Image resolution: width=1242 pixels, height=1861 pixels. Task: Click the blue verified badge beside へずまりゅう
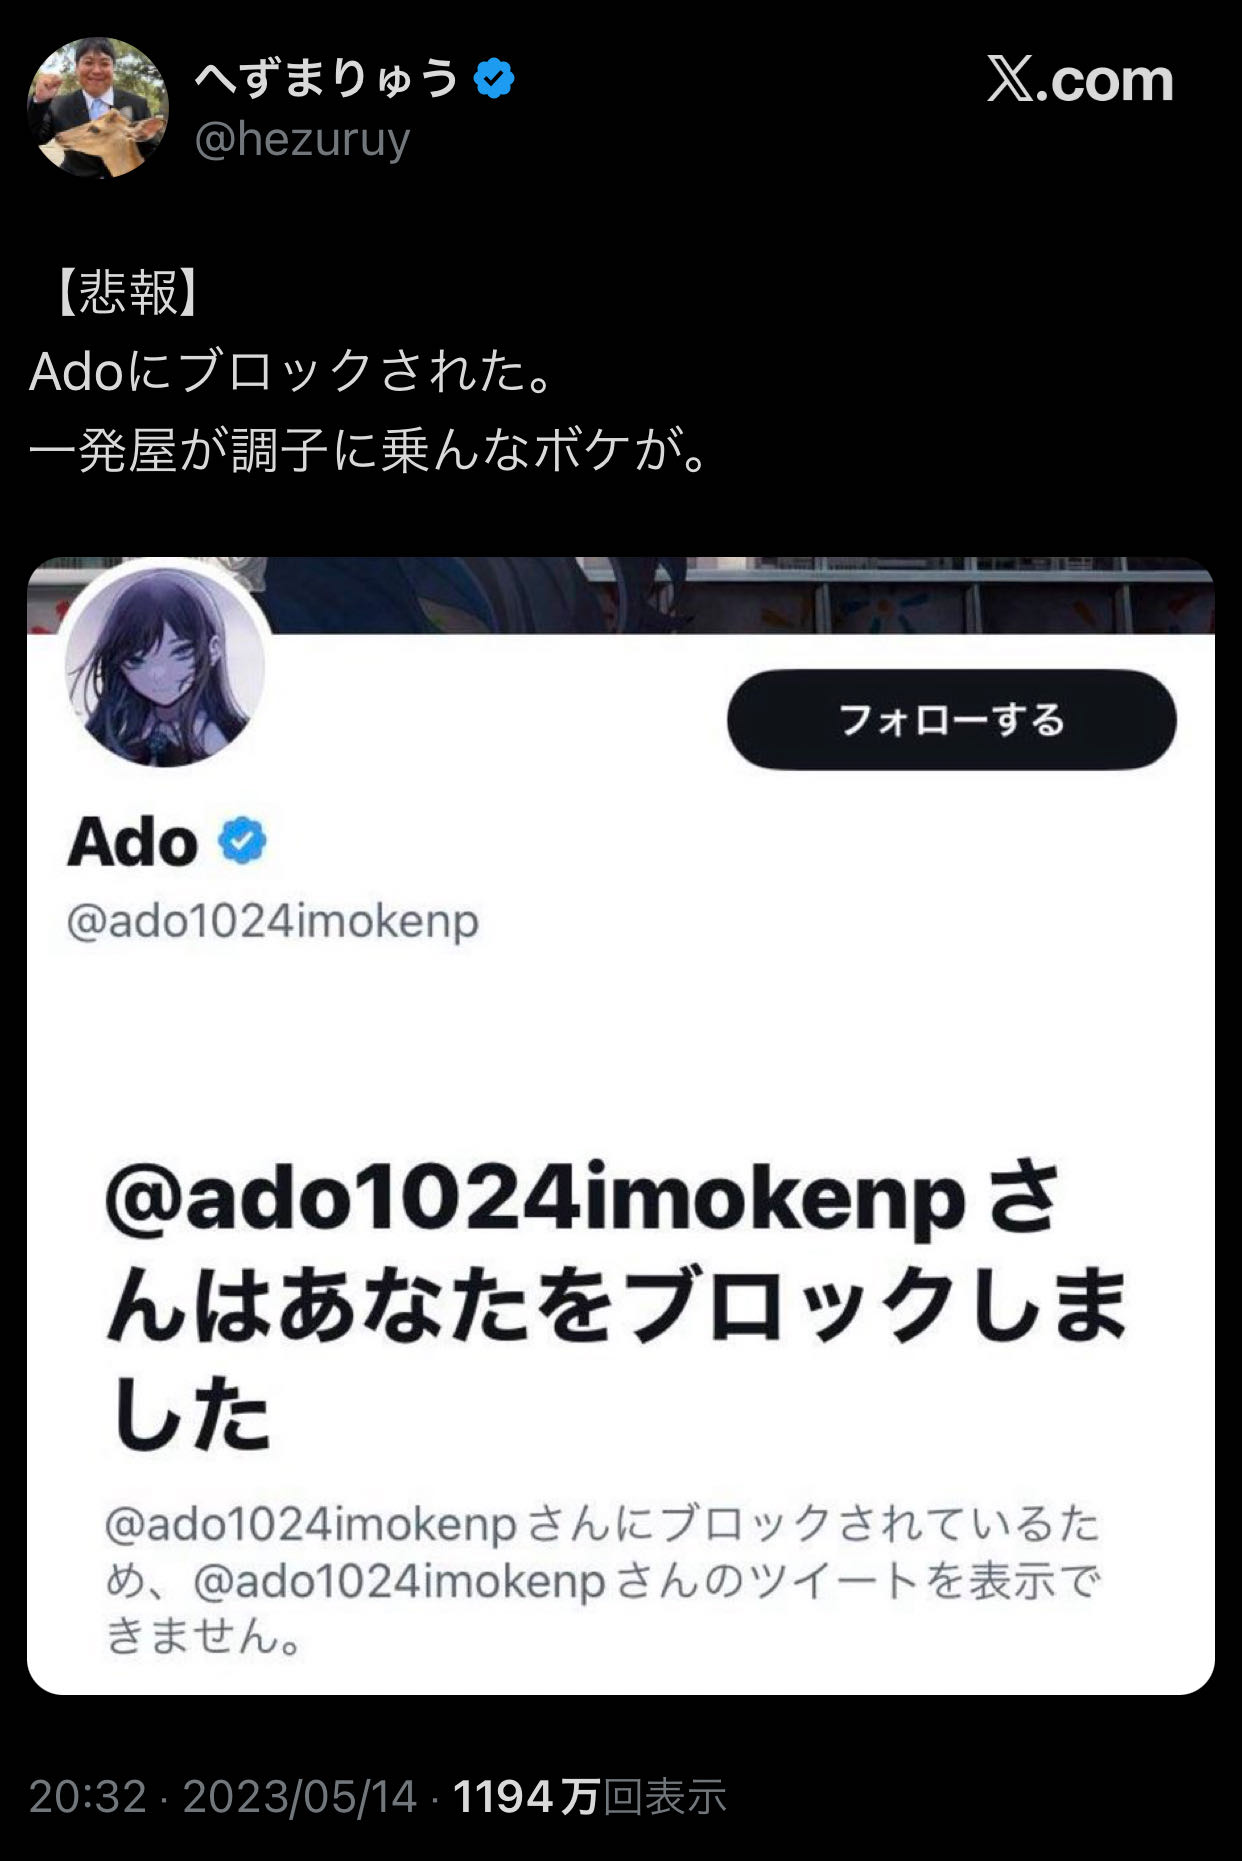pyautogui.click(x=494, y=79)
